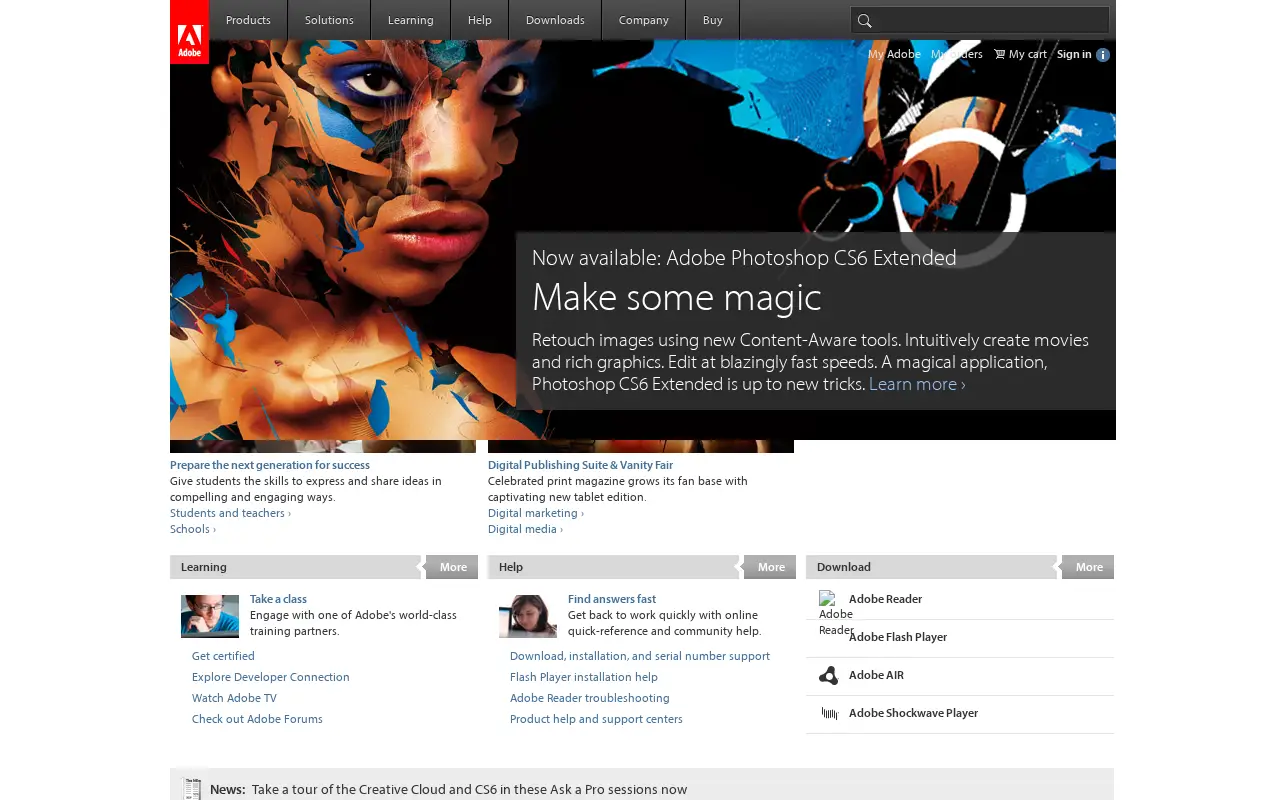Click More in the Learning section header
1280x800 pixels.
[453, 567]
